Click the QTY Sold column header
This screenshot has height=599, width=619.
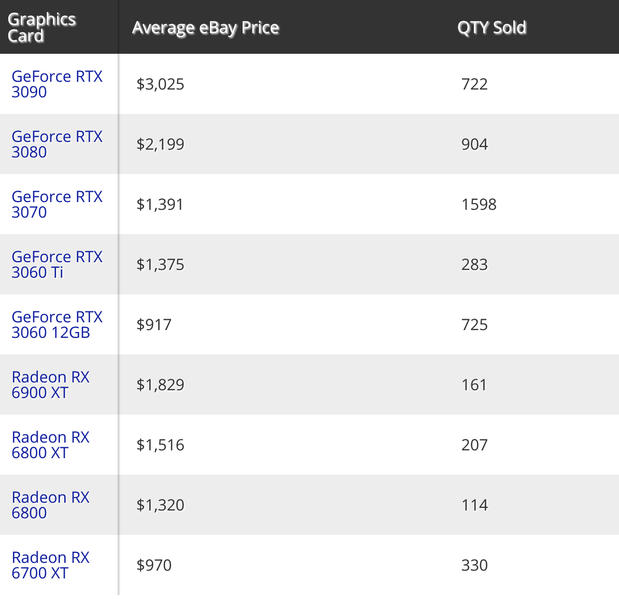(492, 27)
